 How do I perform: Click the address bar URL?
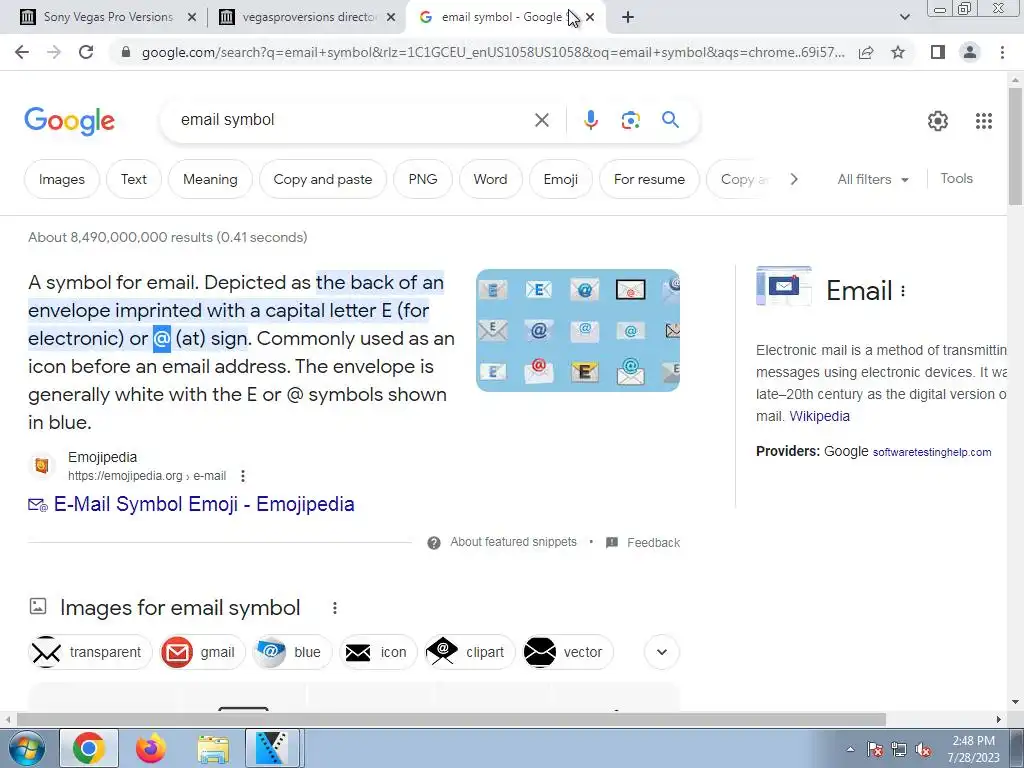pyautogui.click(x=493, y=52)
